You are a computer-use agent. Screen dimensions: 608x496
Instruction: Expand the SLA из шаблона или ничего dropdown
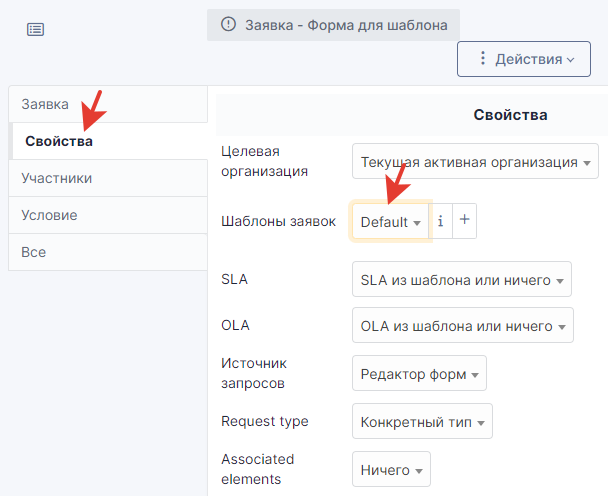pyautogui.click(x=462, y=279)
